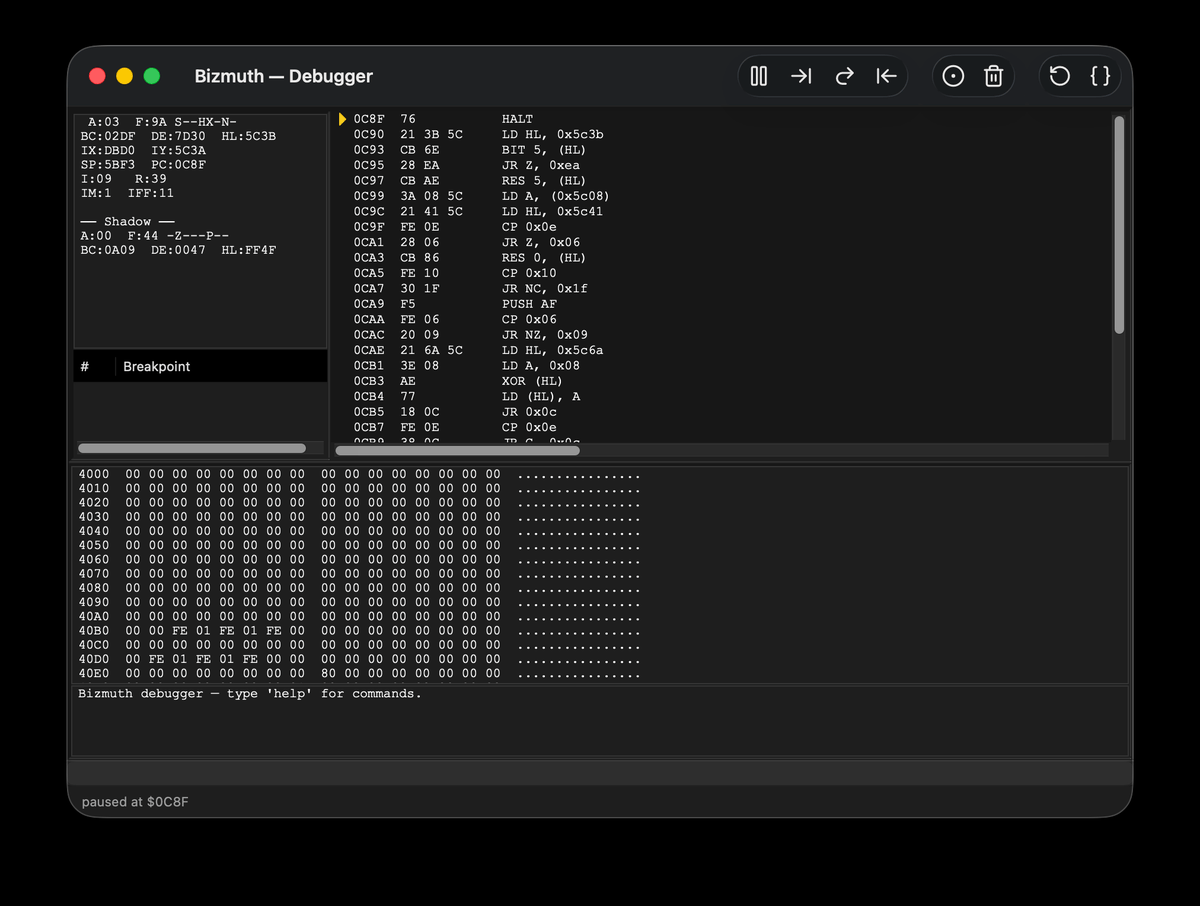Click the HL:5C3B register value

249,136
